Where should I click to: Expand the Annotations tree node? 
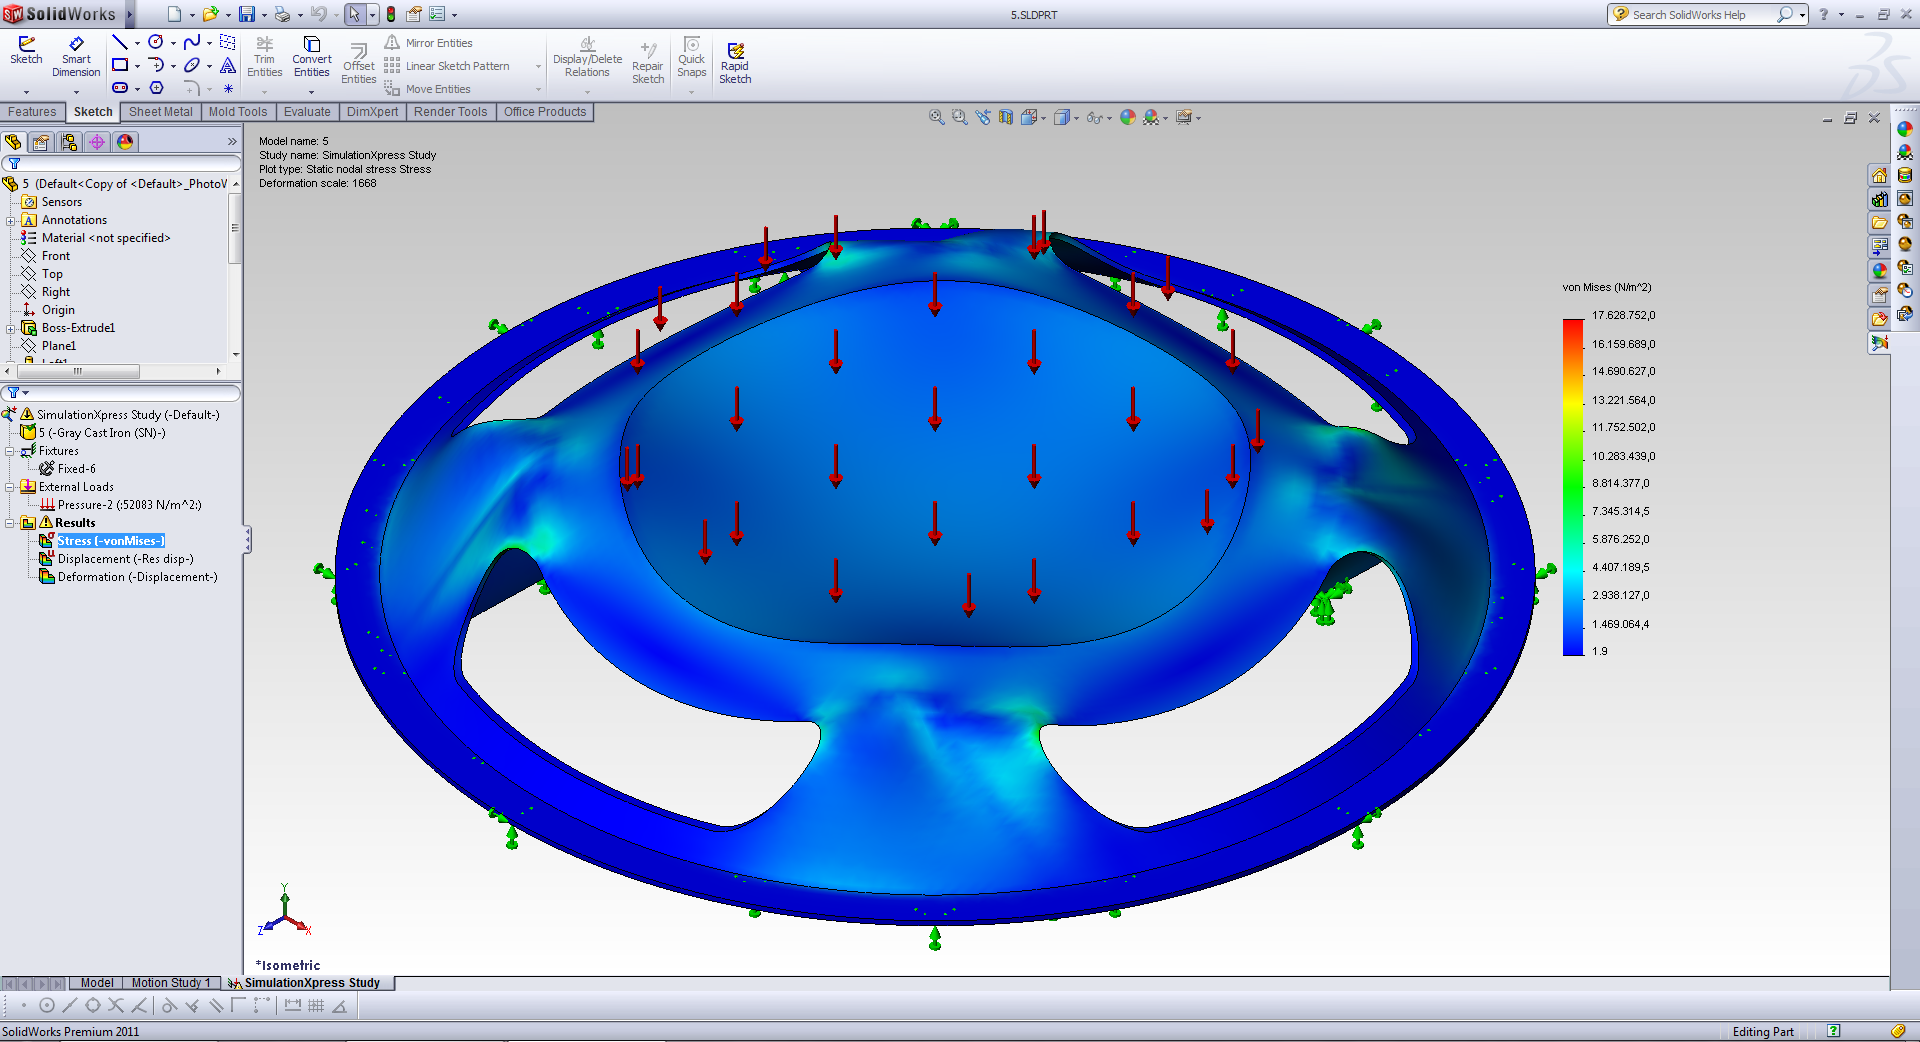click(11, 220)
